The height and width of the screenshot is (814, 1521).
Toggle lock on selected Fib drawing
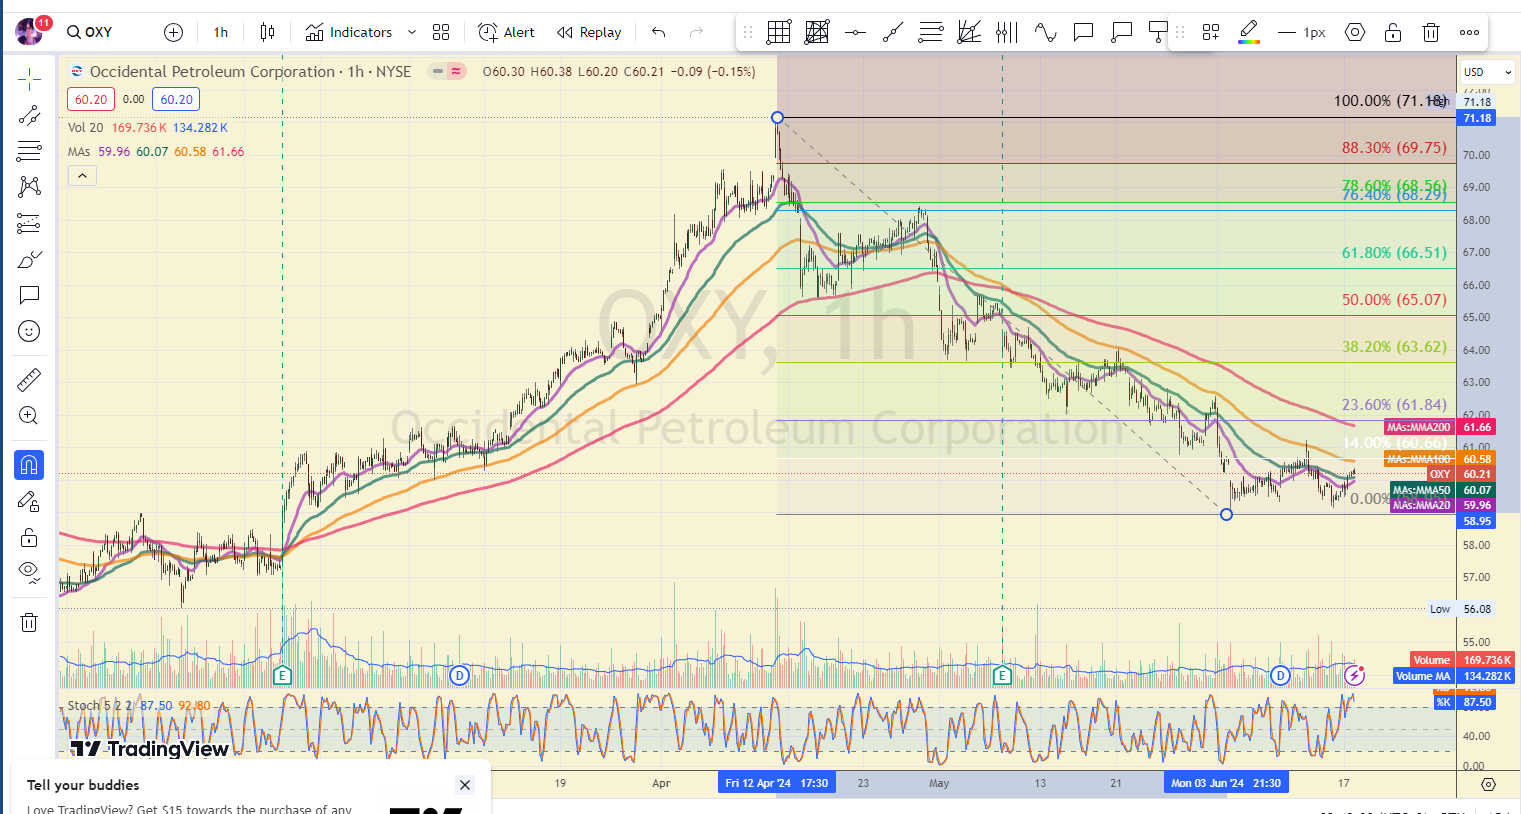click(1393, 32)
